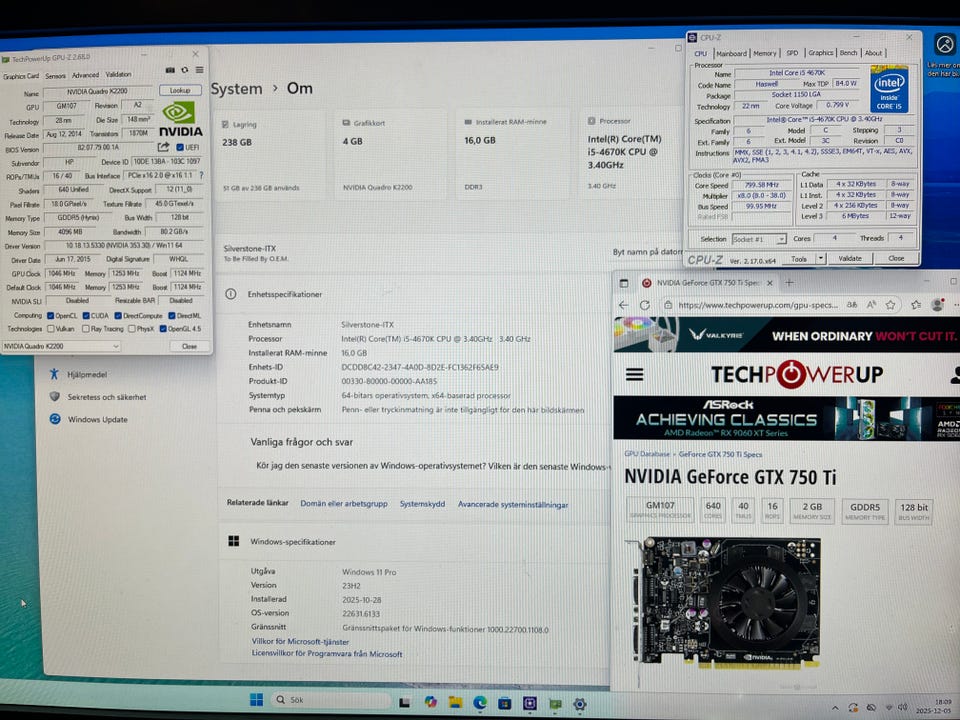The height and width of the screenshot is (720, 960).
Task: Toggle the OpenCL checkbox in GPU-Z
Action: coord(51,316)
